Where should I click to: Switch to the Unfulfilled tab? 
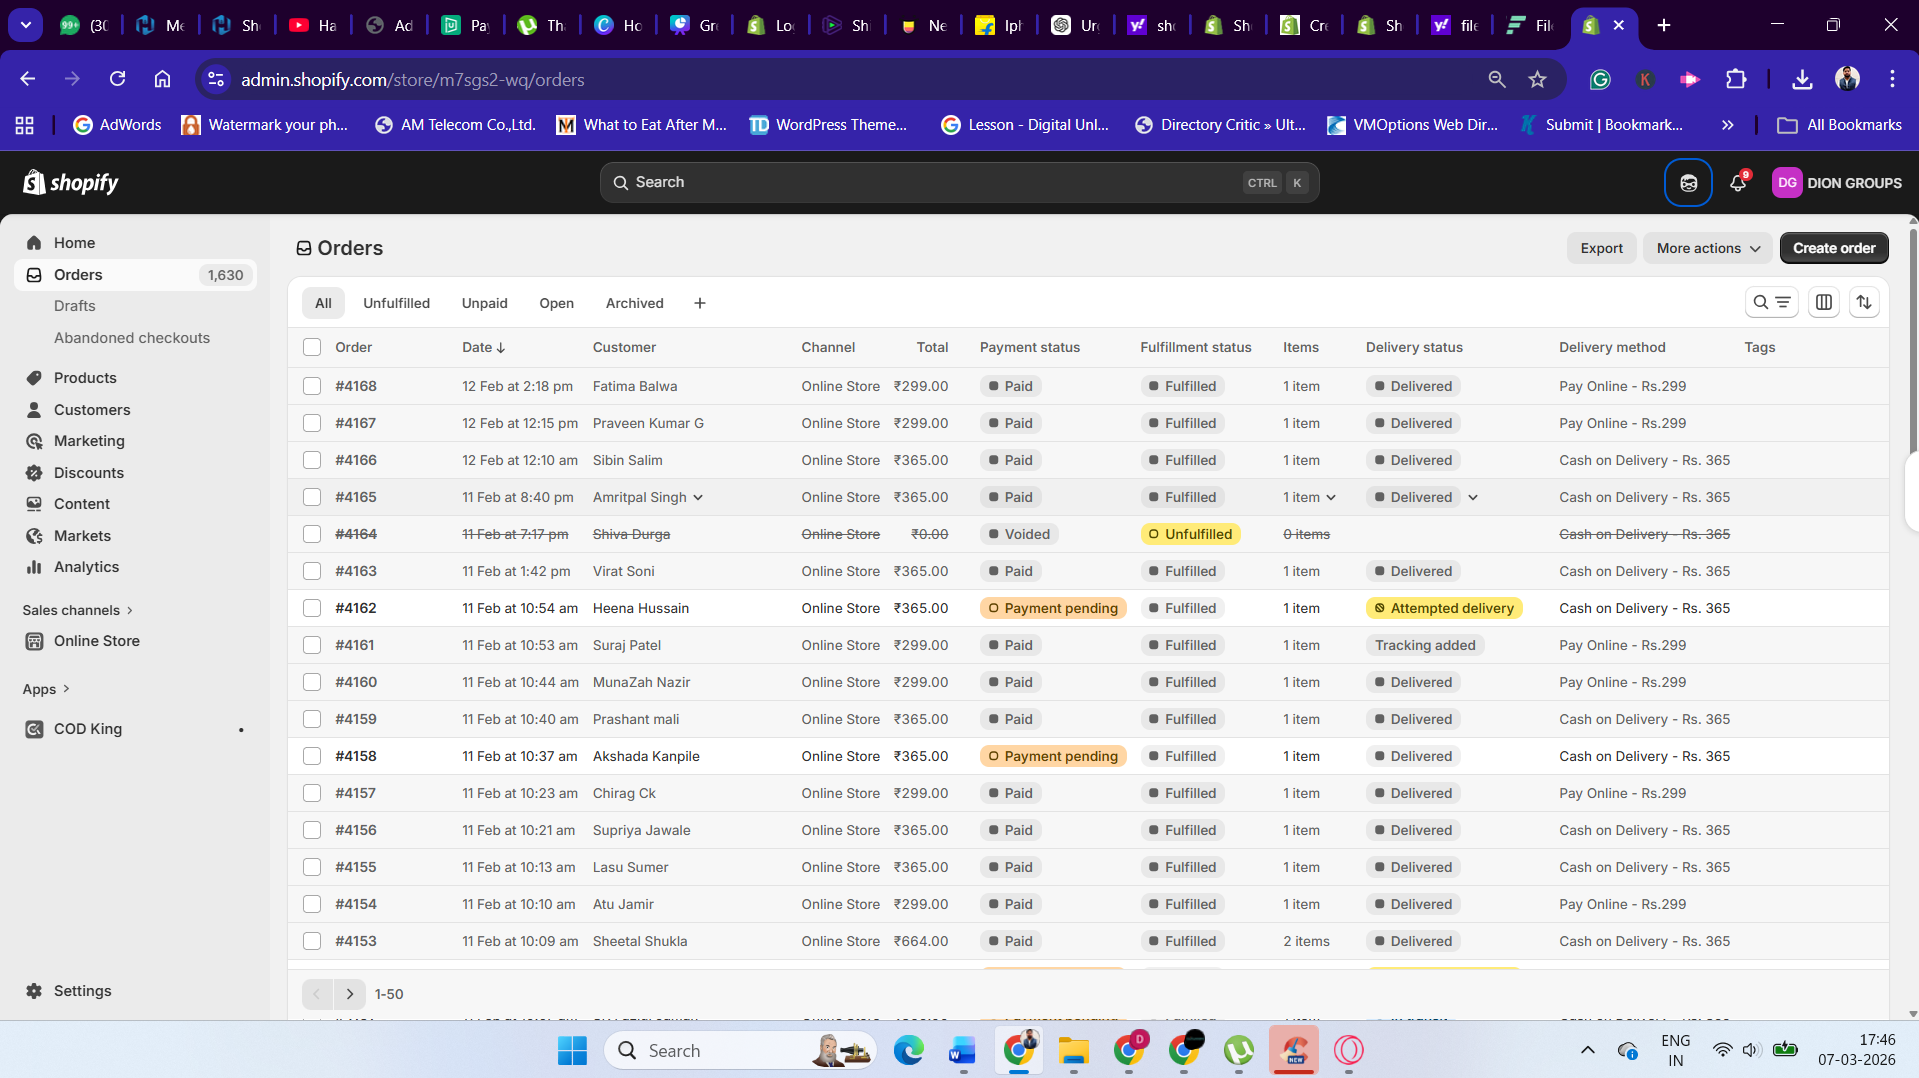point(396,303)
